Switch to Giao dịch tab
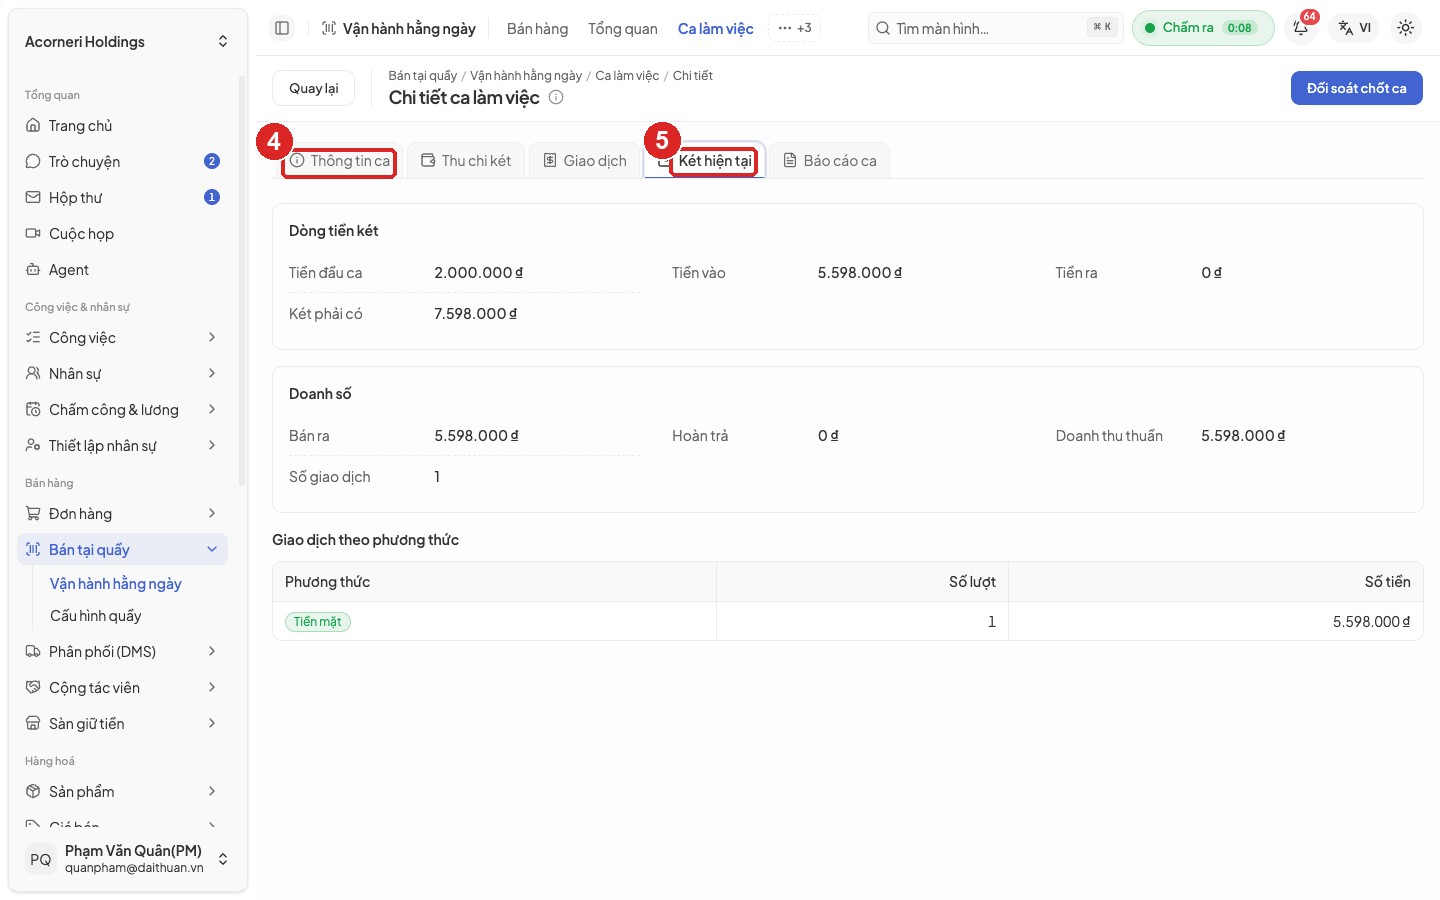 coord(585,161)
